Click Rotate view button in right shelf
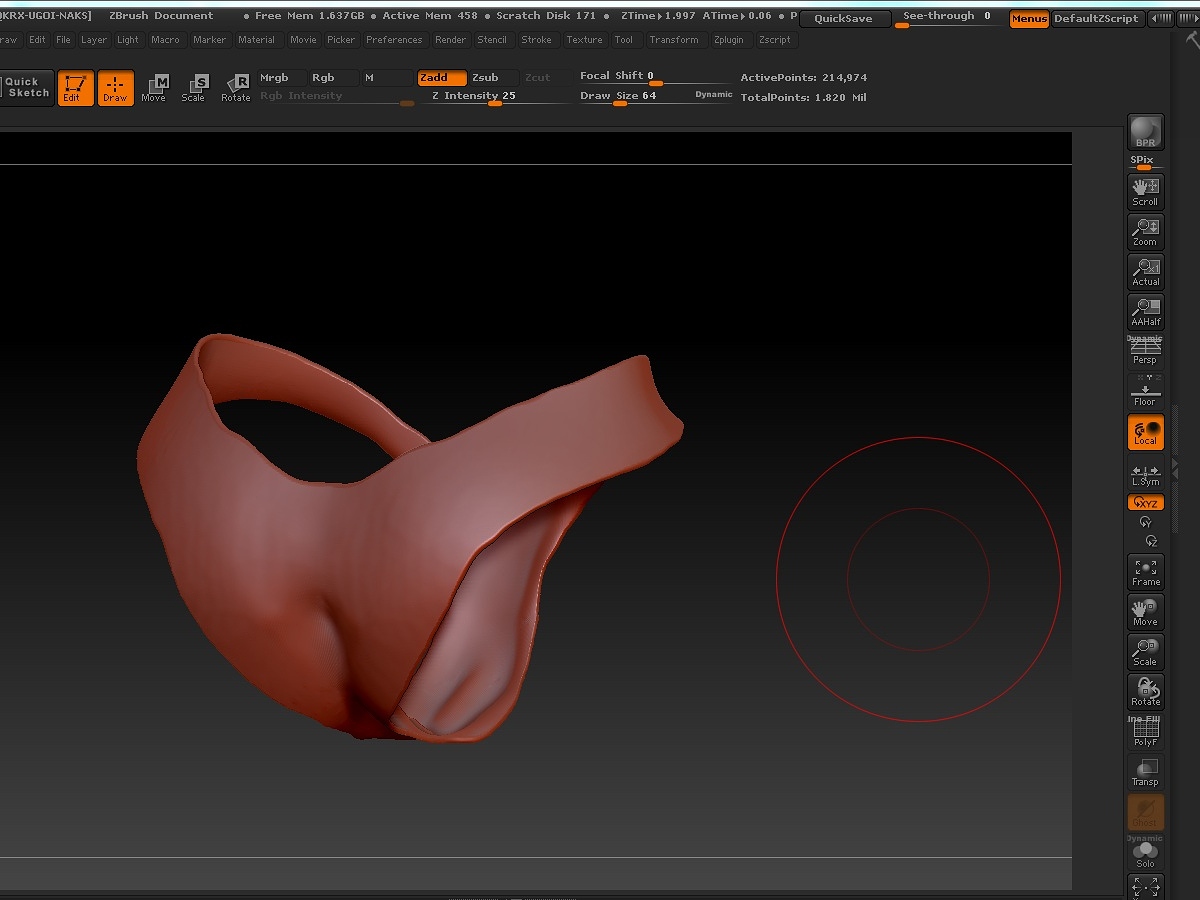The width and height of the screenshot is (1200, 900). point(1145,692)
